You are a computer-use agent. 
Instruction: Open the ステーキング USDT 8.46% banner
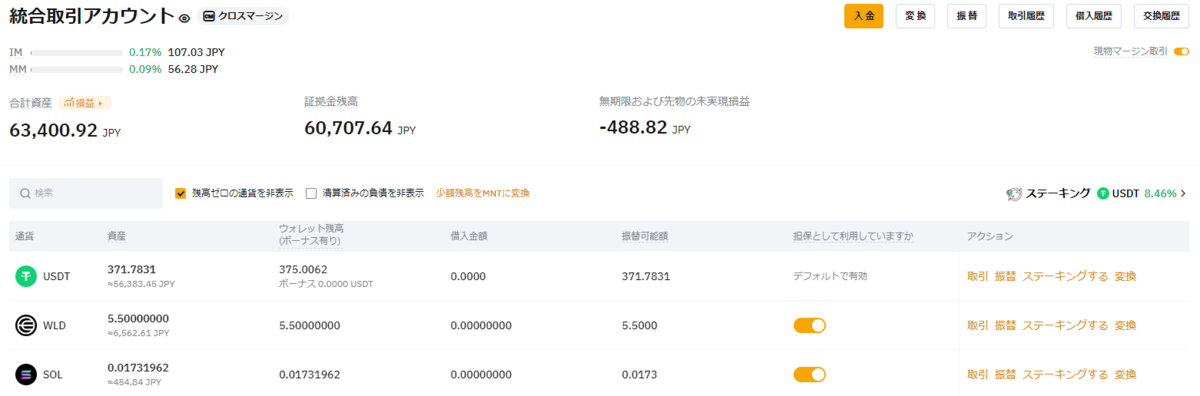click(1096, 193)
